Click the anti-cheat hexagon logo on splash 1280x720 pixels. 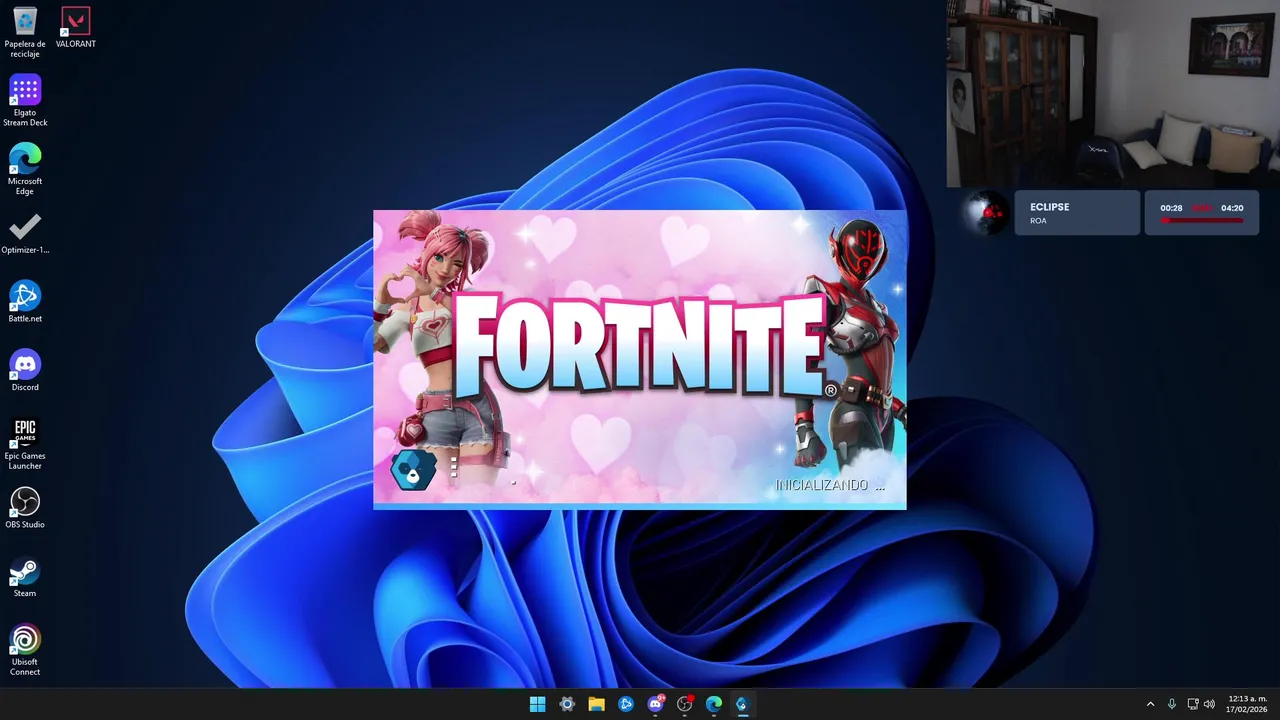[x=412, y=470]
